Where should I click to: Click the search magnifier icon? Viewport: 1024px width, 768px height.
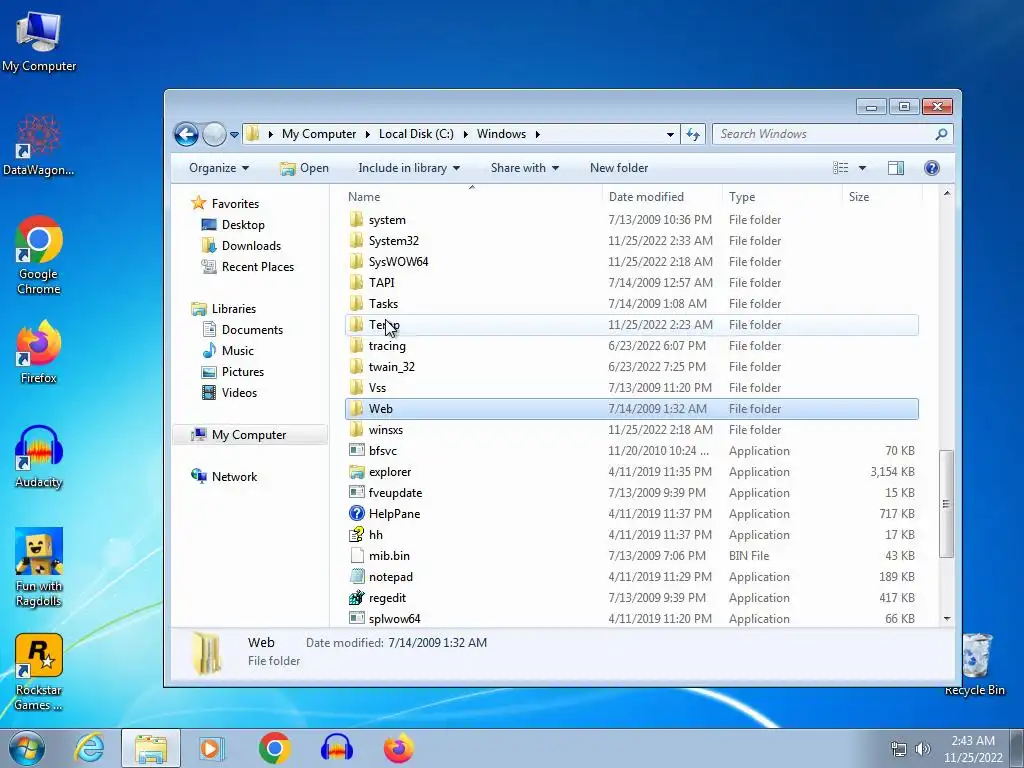[941, 134]
